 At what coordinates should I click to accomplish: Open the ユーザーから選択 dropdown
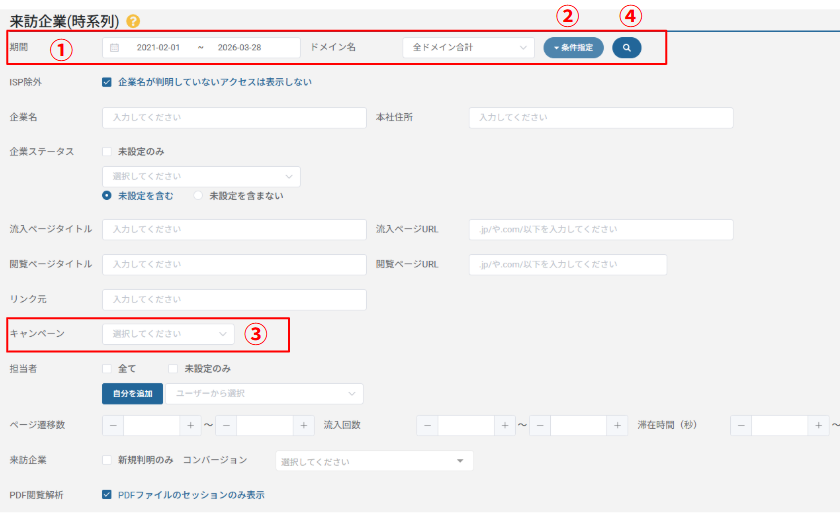264,393
